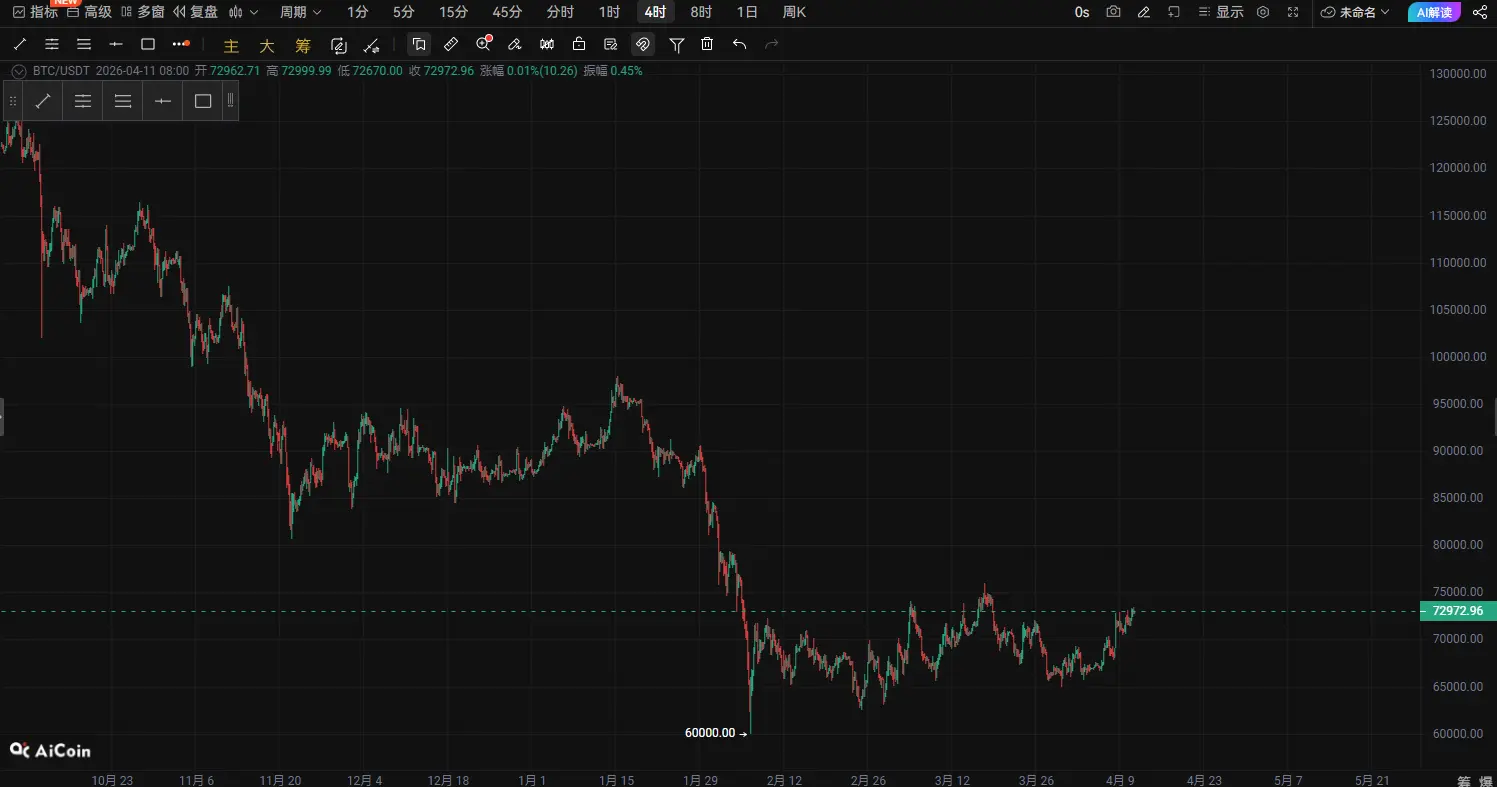Expand 未命名 layout dropdown
Viewport: 1497px width, 787px height.
[1355, 12]
